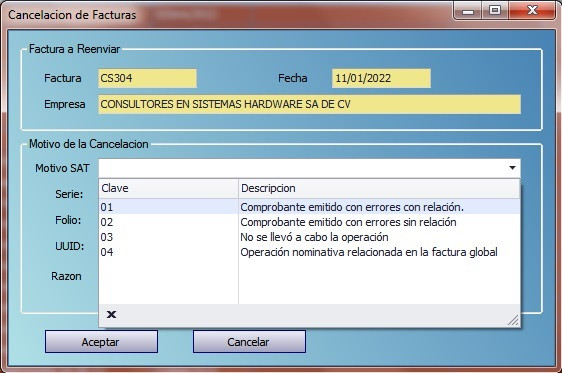Click the Factura field showing CS304

pyautogui.click(x=147, y=78)
